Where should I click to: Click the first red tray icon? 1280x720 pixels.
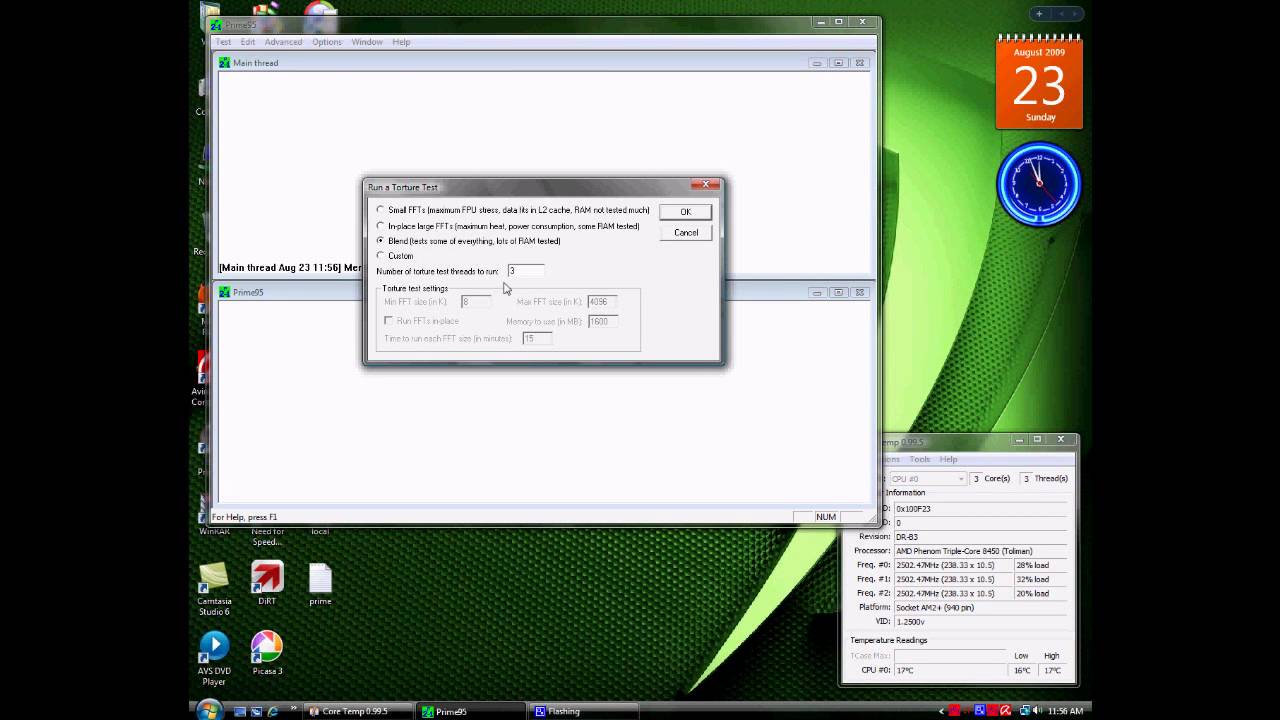click(955, 712)
